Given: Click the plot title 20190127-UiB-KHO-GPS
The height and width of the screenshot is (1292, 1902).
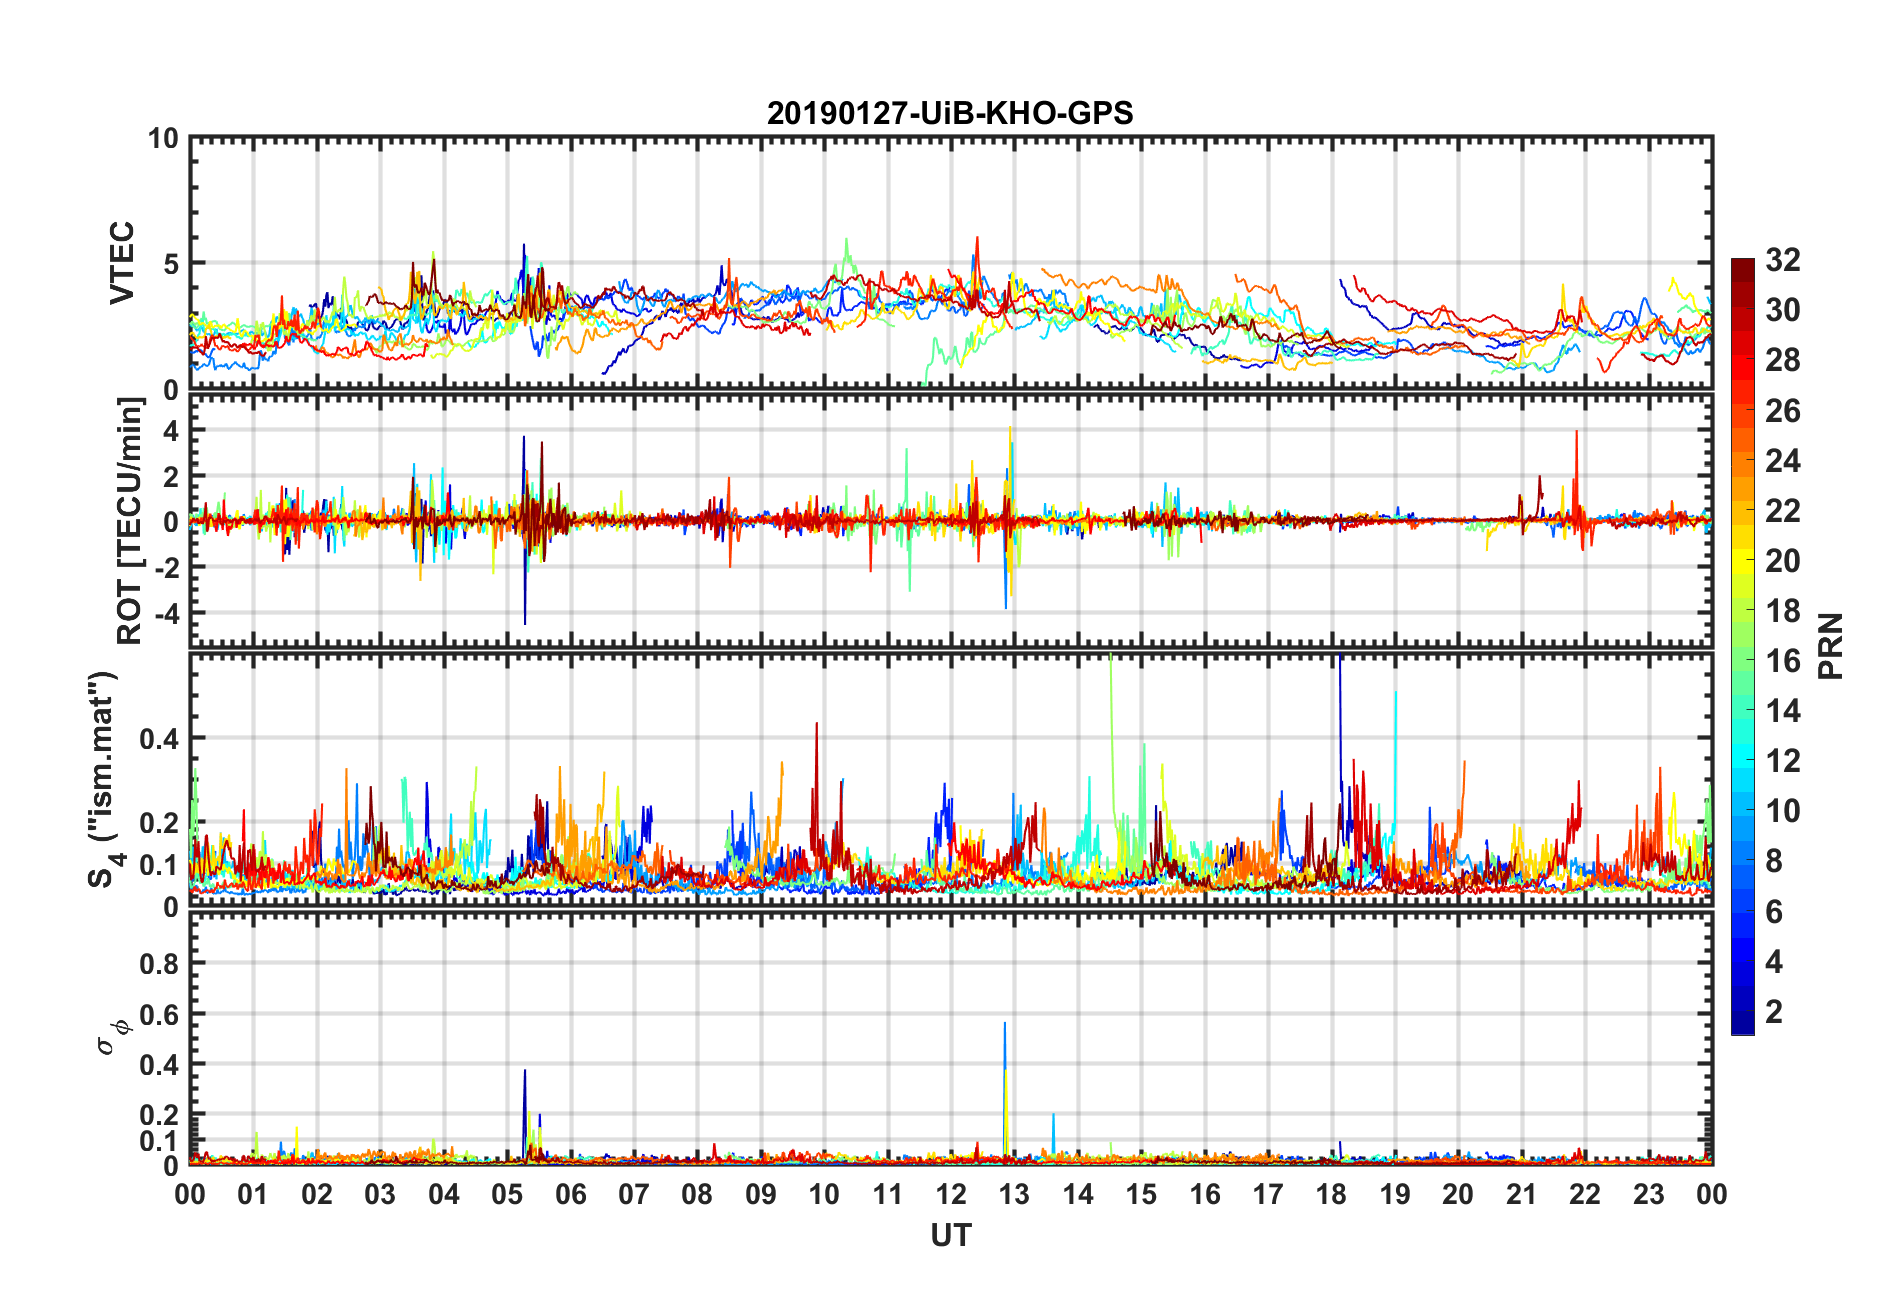Looking at the screenshot, I should pos(950,113).
